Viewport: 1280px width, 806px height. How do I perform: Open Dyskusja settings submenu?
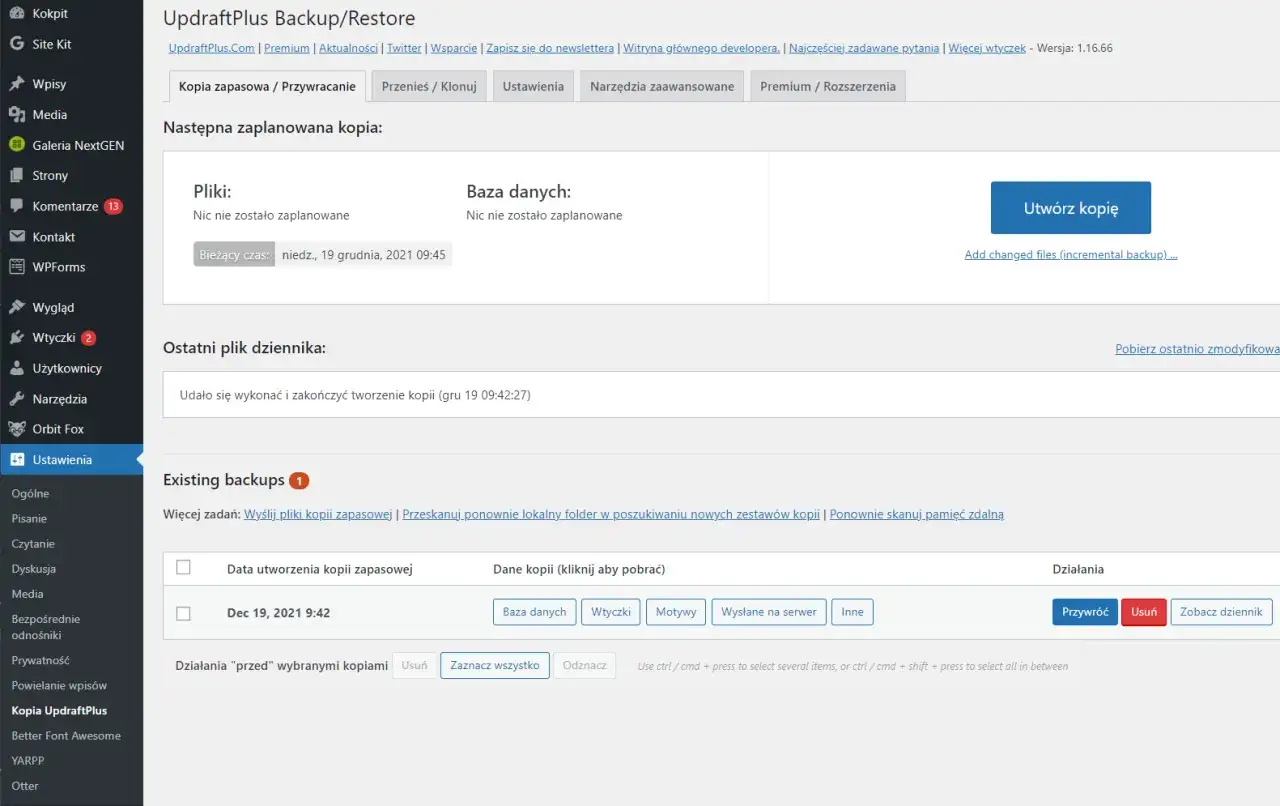click(x=34, y=568)
